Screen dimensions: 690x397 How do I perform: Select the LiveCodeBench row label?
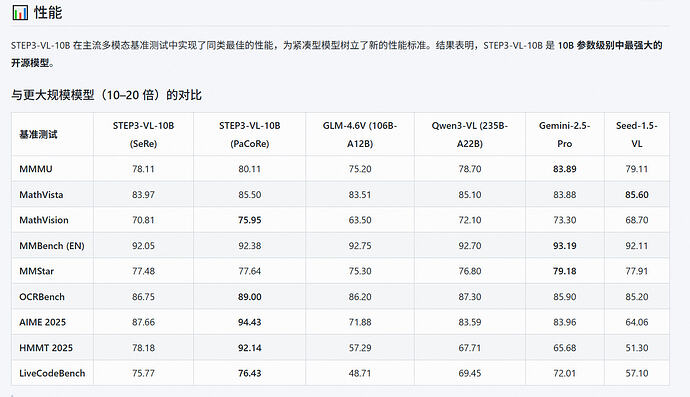[x=52, y=373]
